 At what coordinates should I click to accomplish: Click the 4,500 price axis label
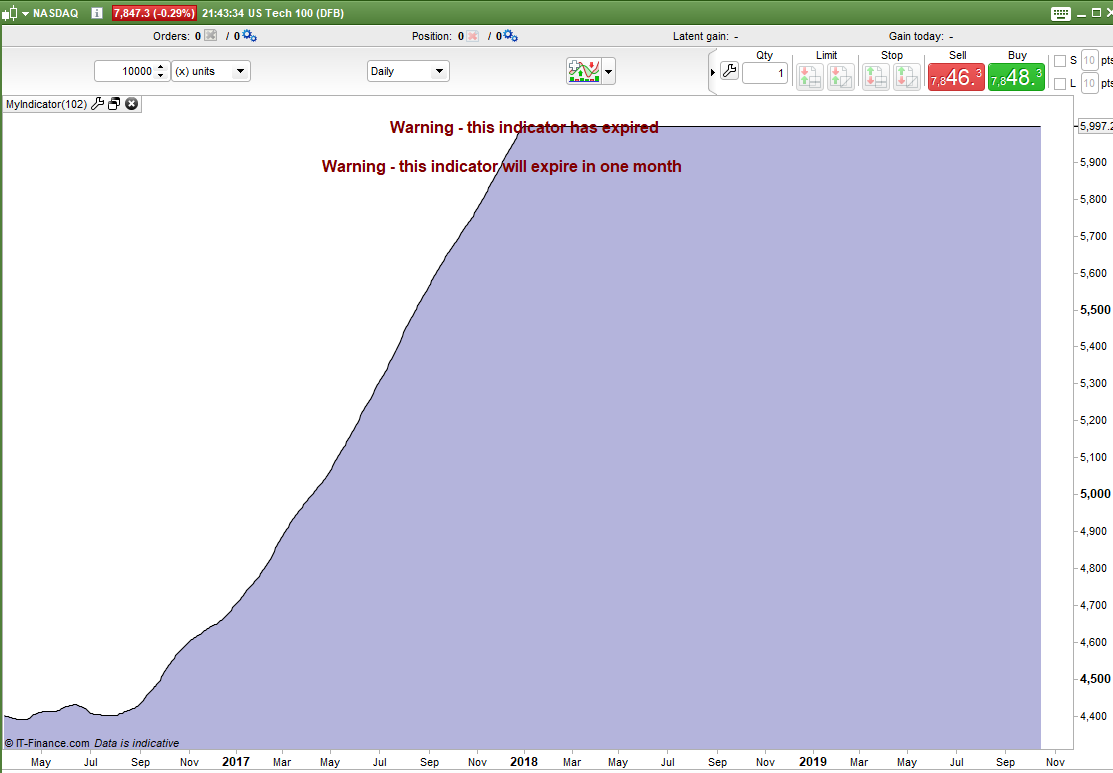[x=1095, y=679]
